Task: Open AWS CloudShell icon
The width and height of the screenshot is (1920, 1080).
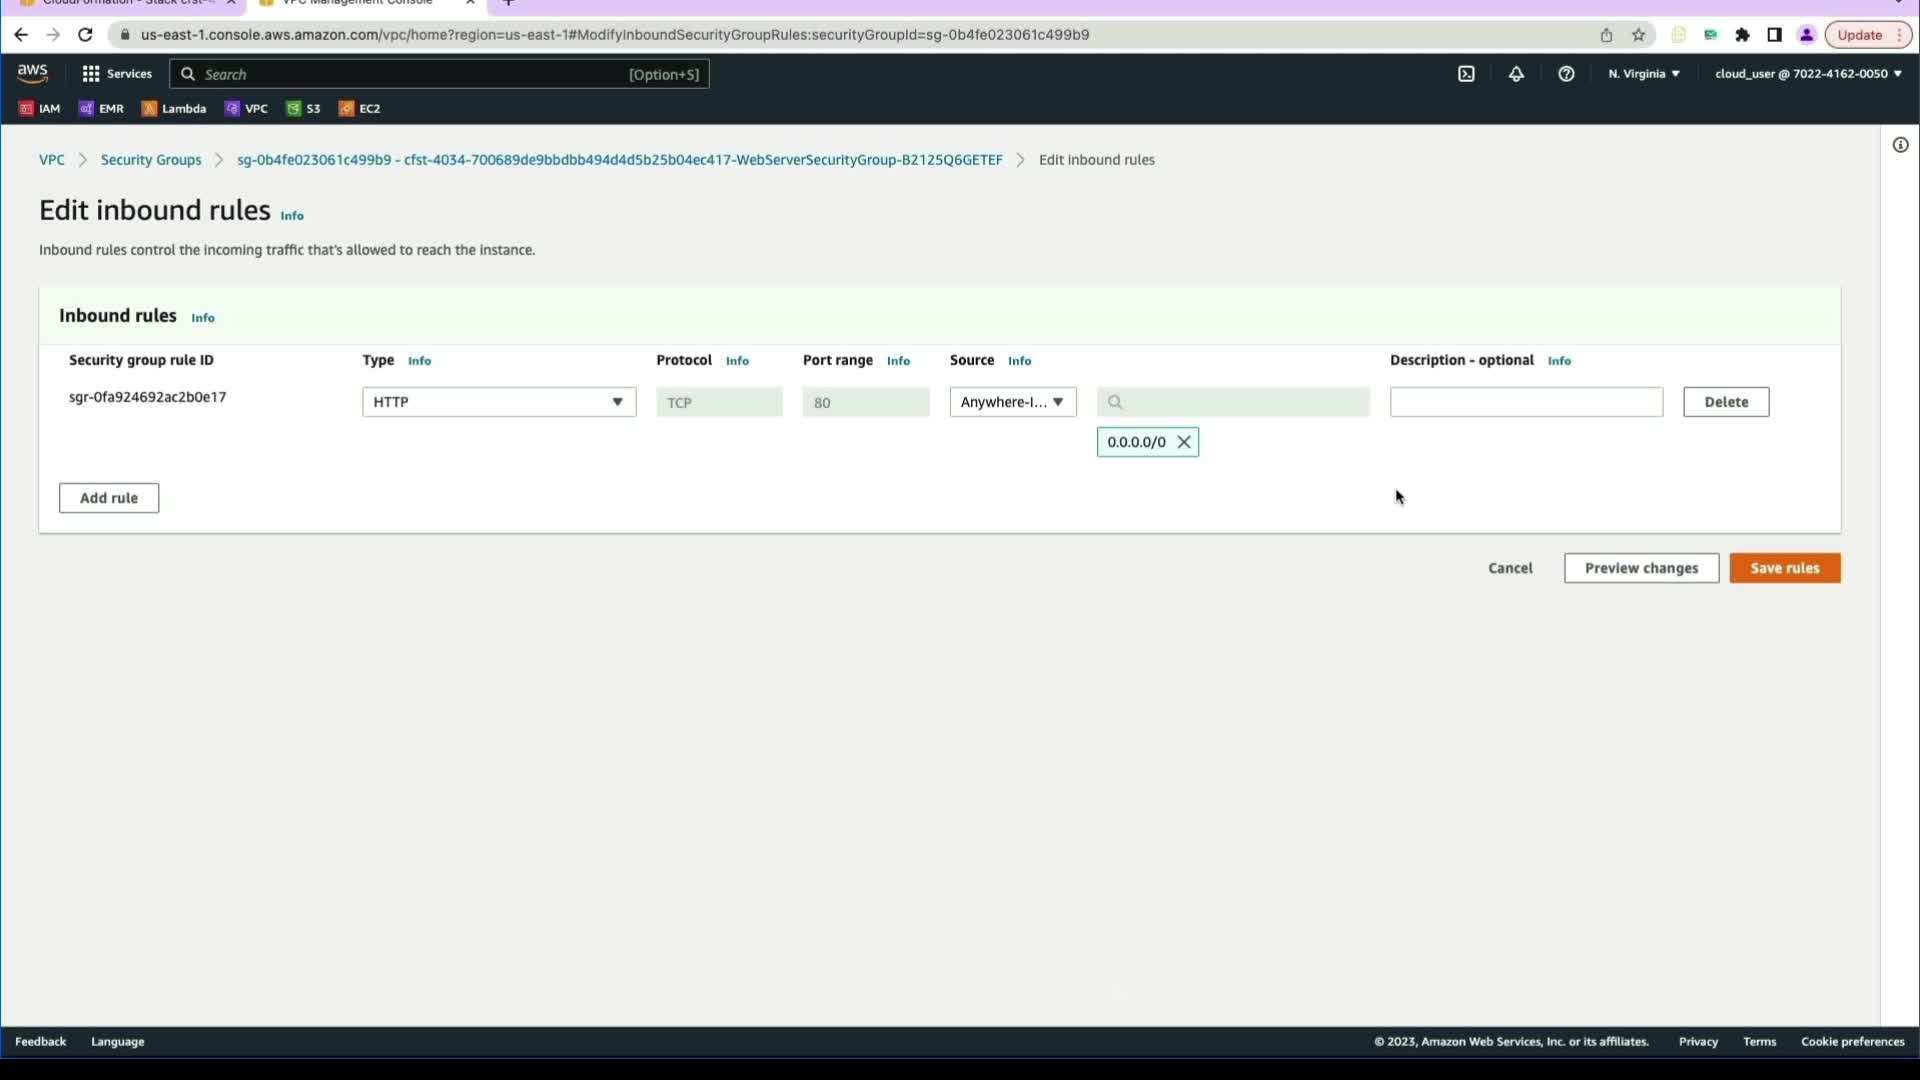Action: (x=1466, y=74)
